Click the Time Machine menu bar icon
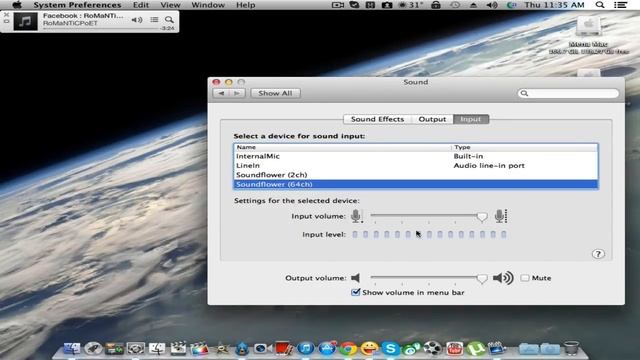The height and width of the screenshot is (360, 640). [x=455, y=5]
